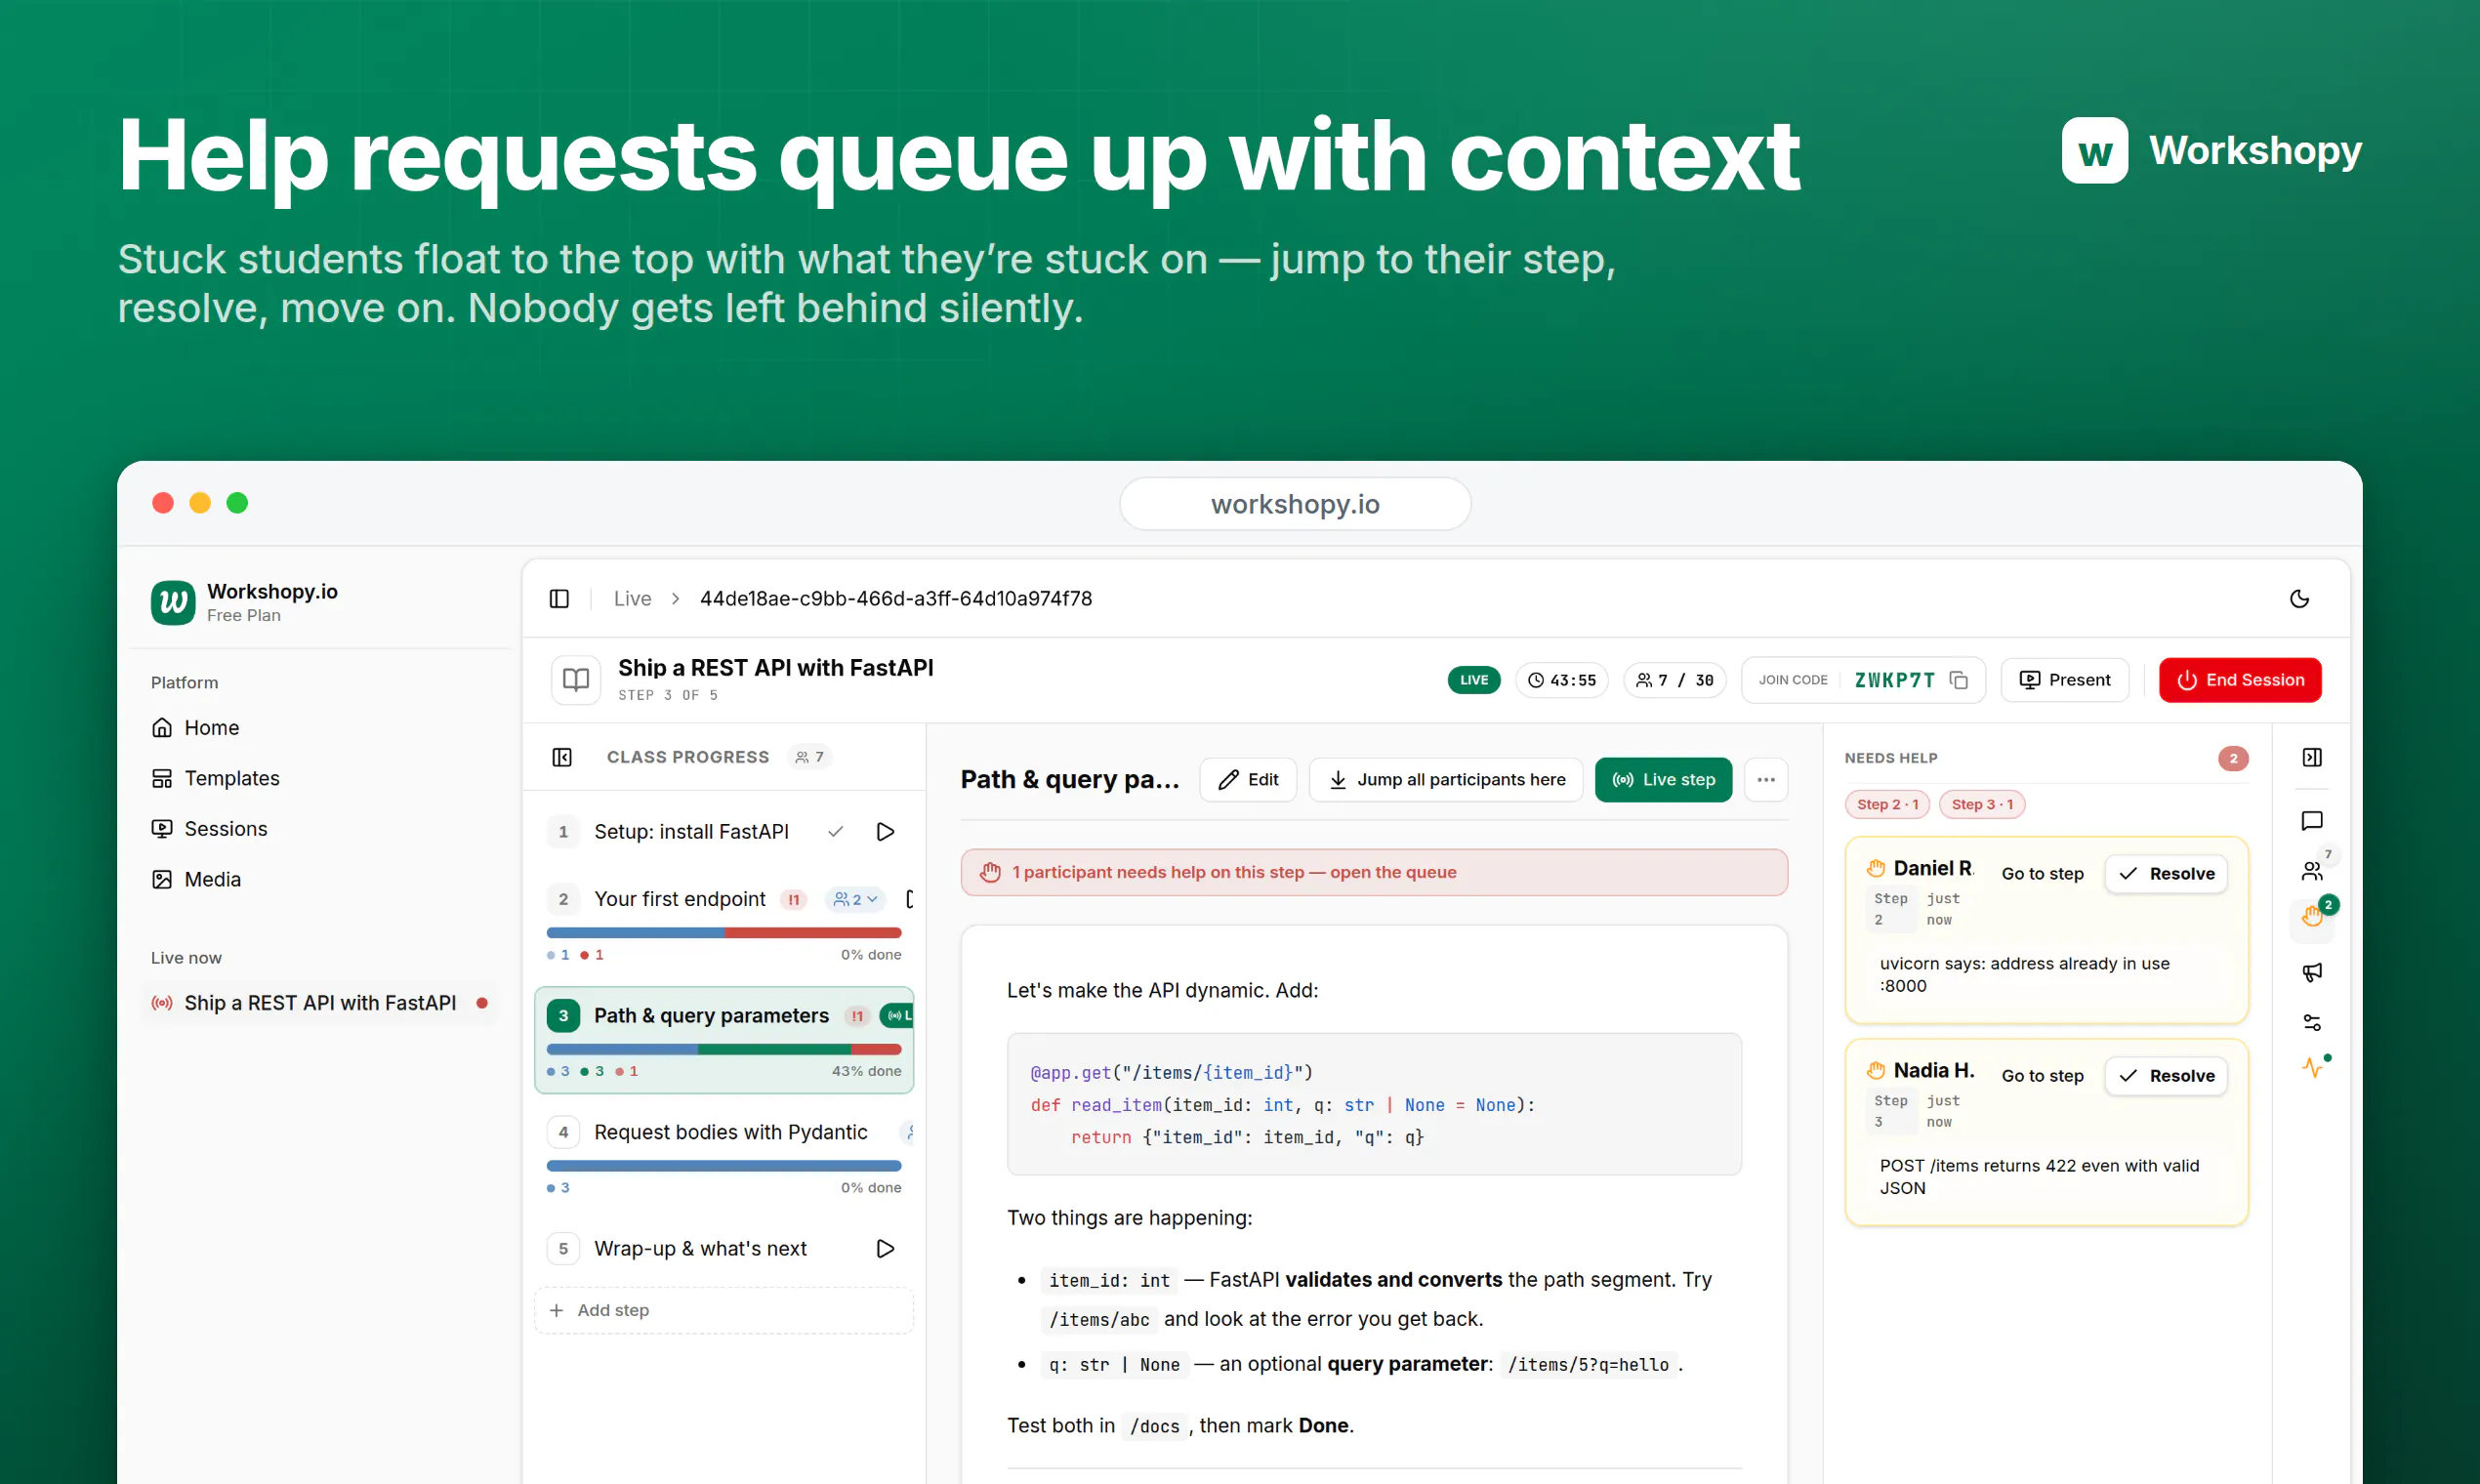Select step 1 Setup: install FastAPI

coord(691,832)
